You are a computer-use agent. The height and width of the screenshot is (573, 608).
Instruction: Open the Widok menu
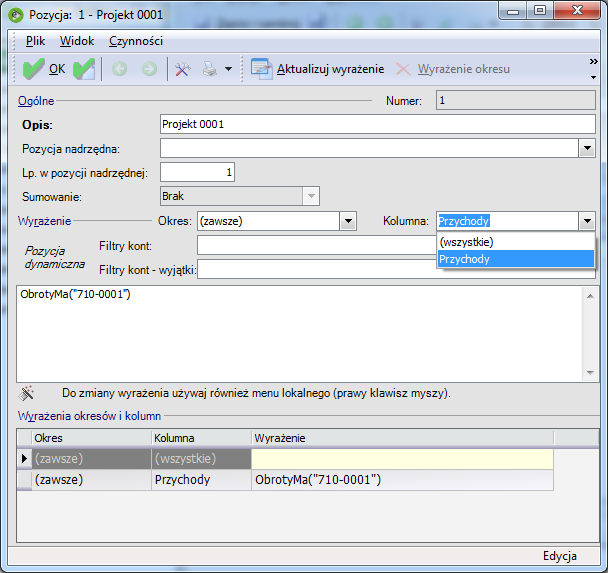pyautogui.click(x=77, y=41)
